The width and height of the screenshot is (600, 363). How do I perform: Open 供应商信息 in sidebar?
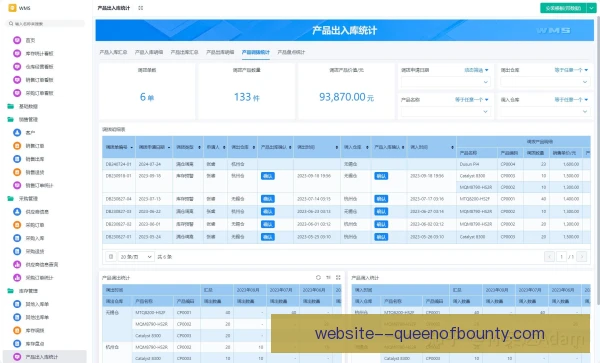(x=37, y=212)
